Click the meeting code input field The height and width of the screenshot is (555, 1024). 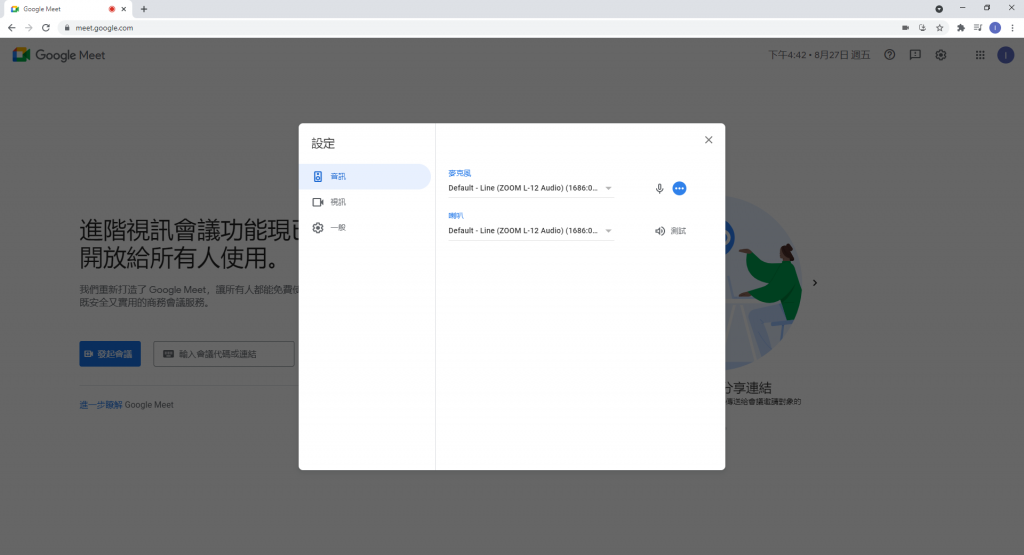coord(224,354)
